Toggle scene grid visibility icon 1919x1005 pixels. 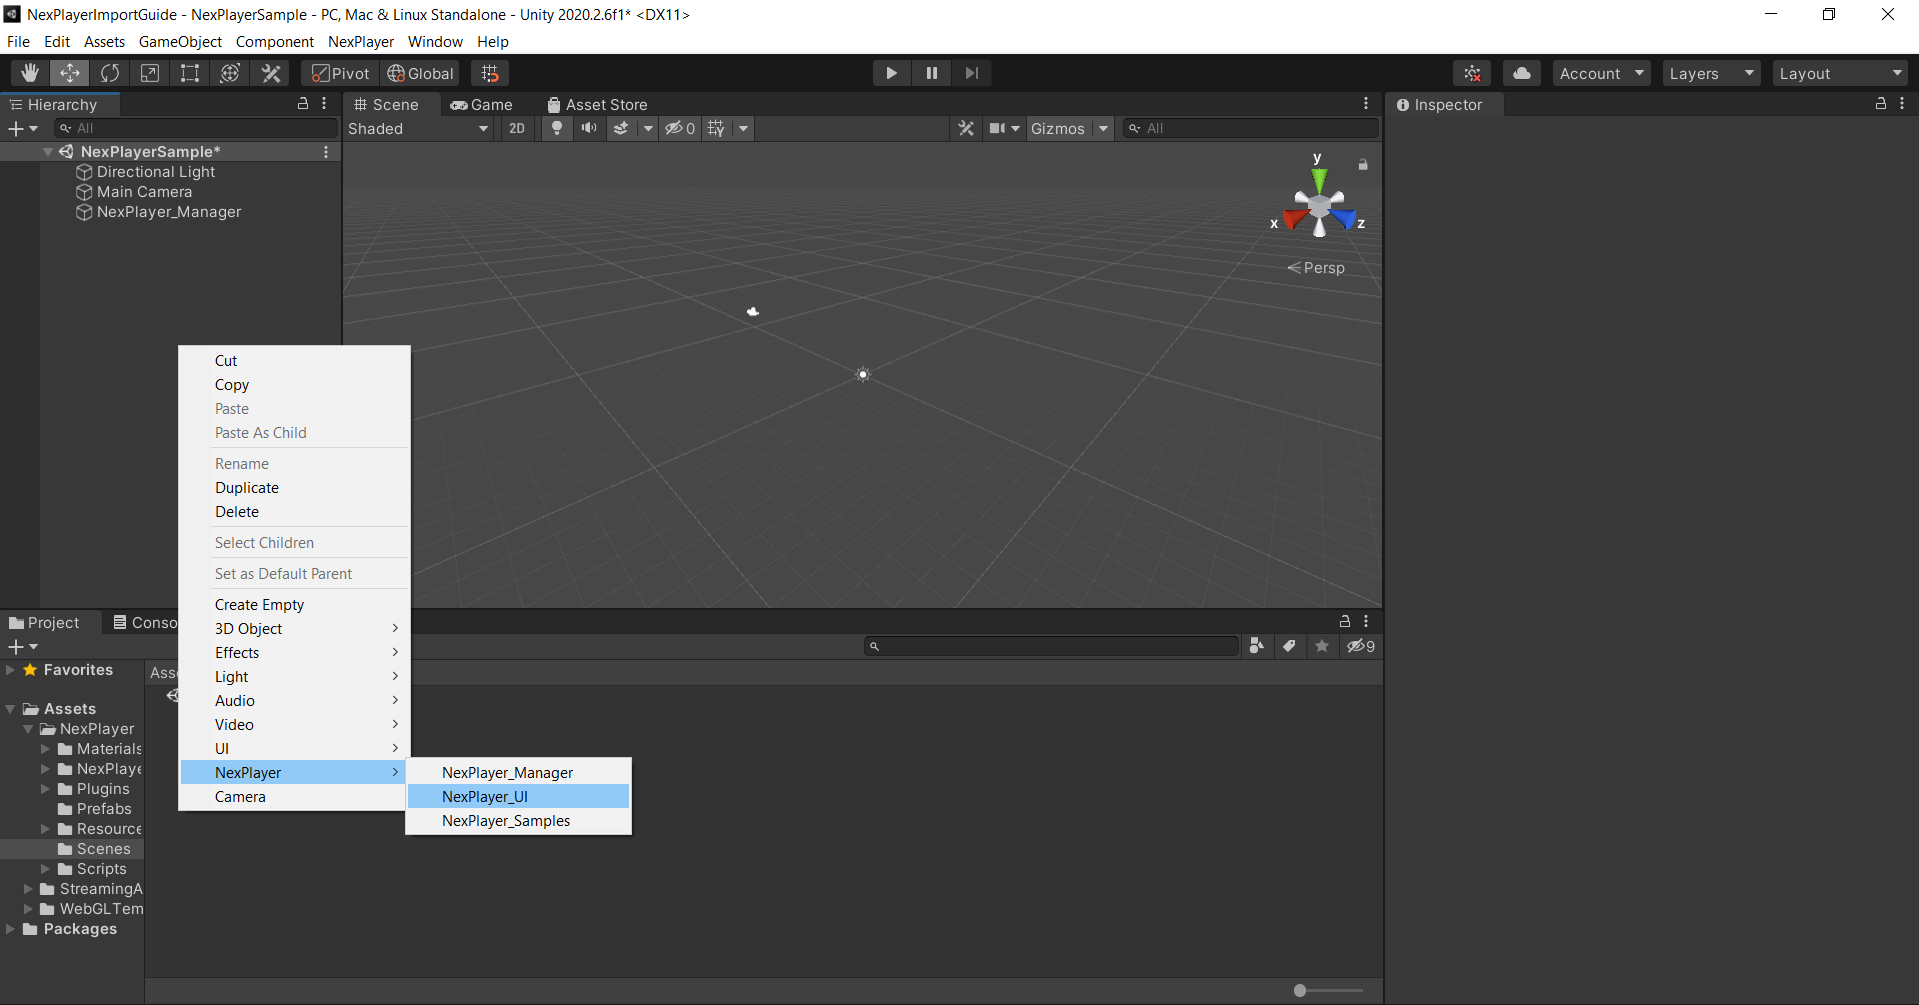716,128
